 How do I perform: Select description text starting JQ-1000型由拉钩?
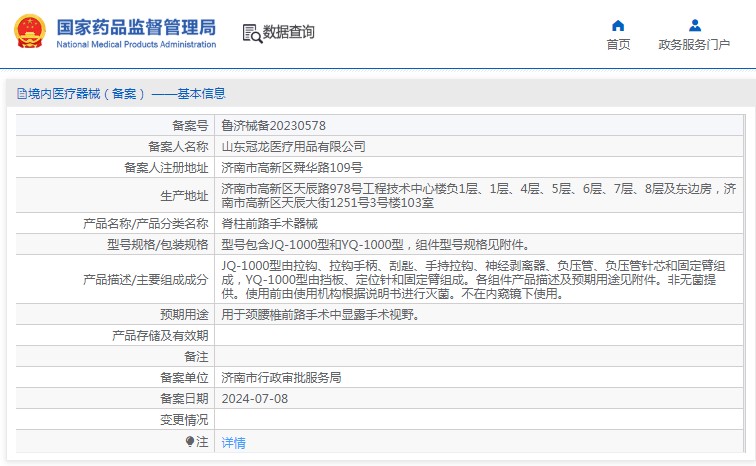pyautogui.click(x=473, y=280)
